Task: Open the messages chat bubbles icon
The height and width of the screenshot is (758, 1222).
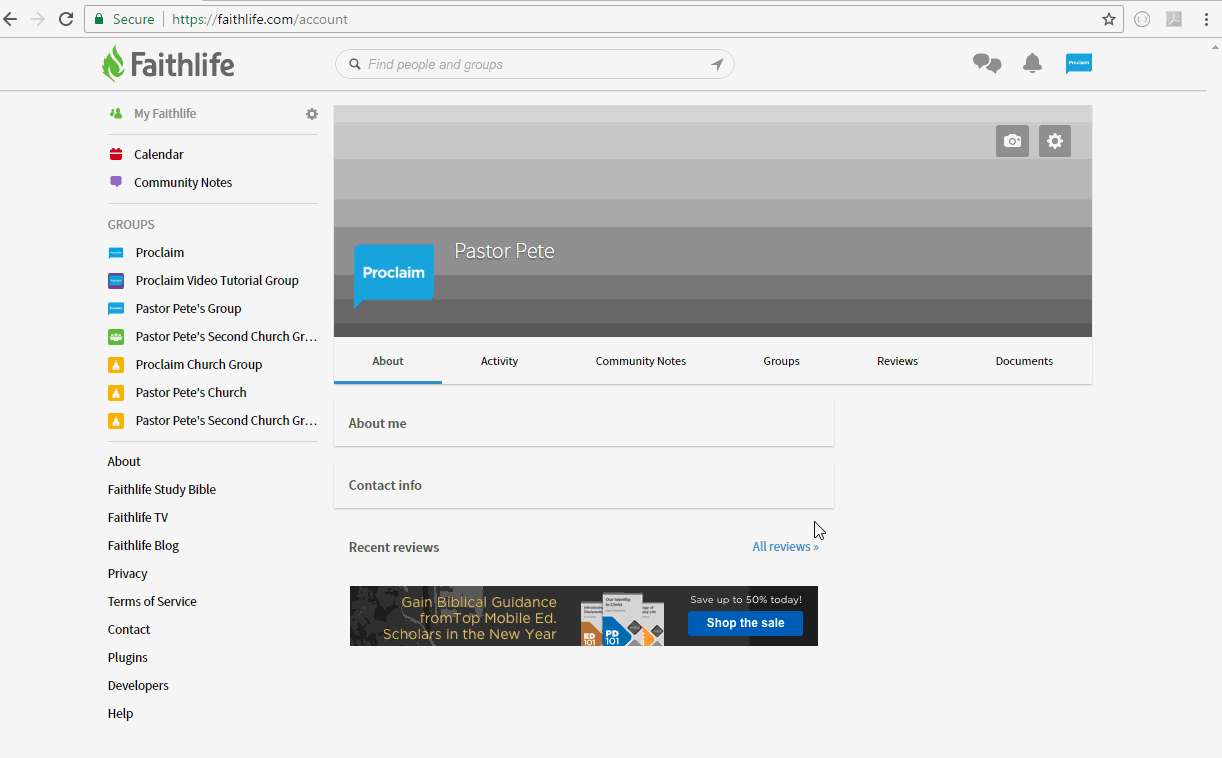Action: click(x=987, y=64)
